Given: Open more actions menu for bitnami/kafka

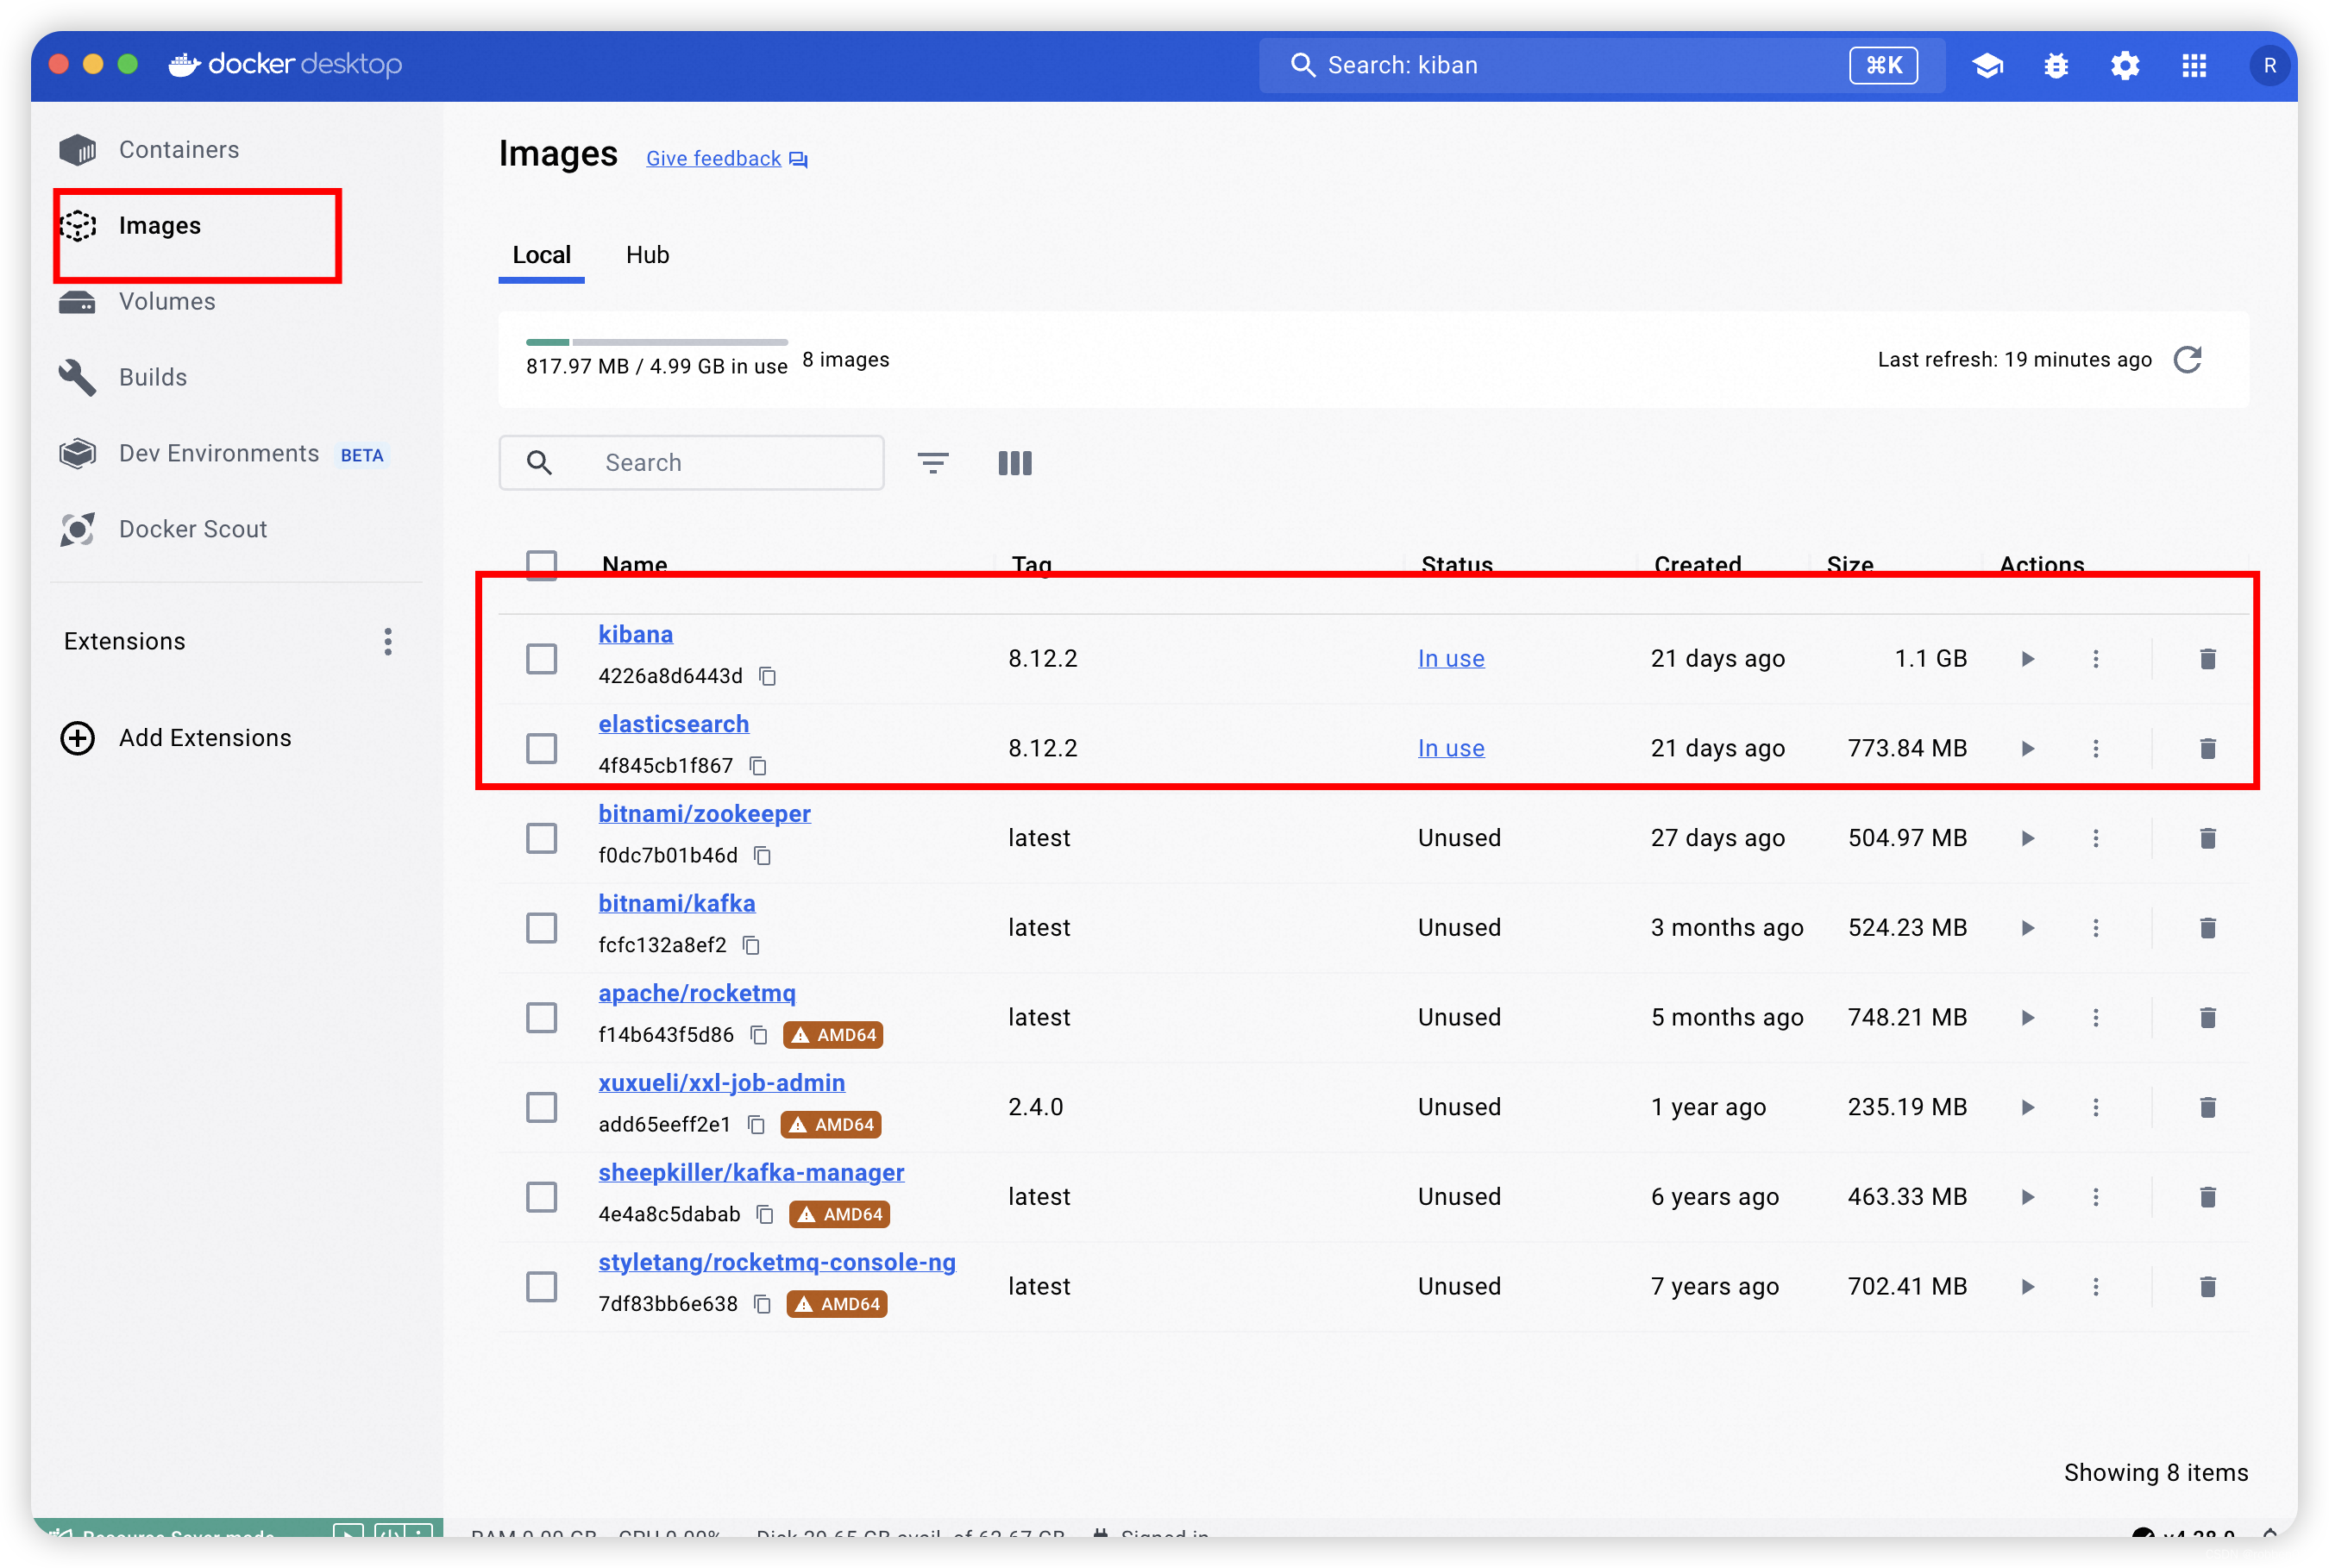Looking at the screenshot, I should [2096, 928].
